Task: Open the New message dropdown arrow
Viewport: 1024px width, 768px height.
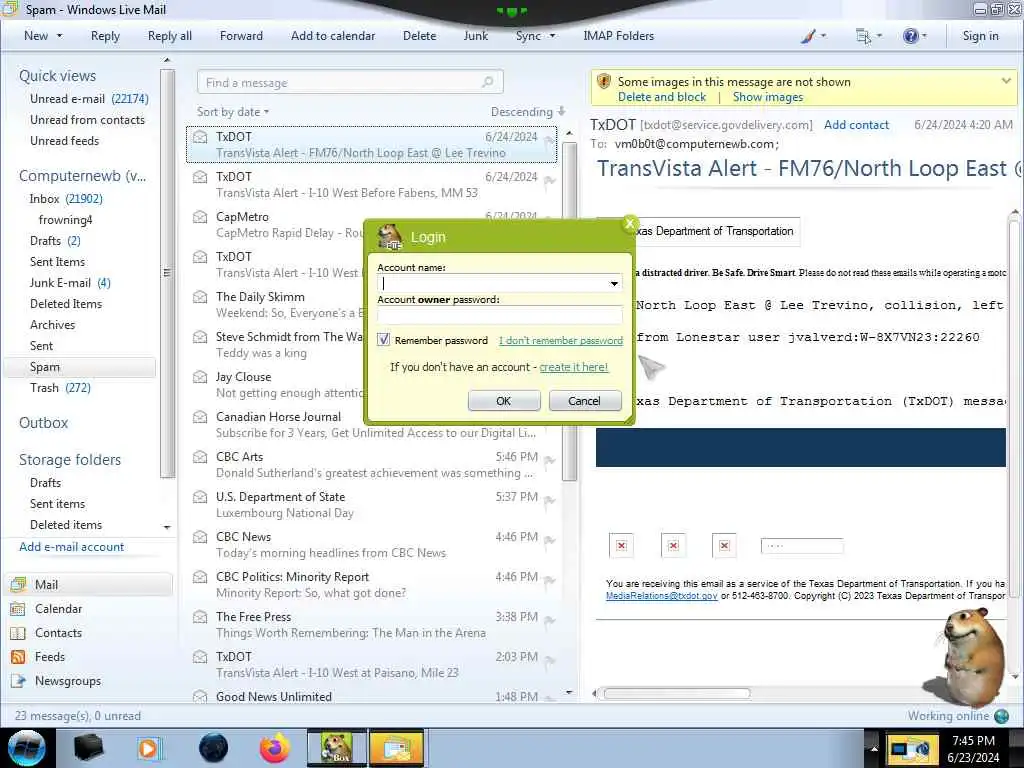Action: pyautogui.click(x=59, y=36)
